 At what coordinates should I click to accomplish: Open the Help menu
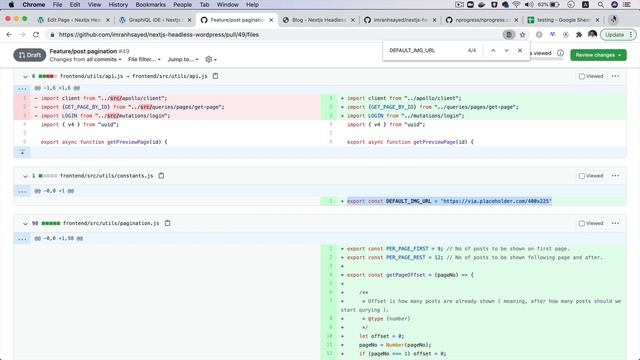point(252,5)
